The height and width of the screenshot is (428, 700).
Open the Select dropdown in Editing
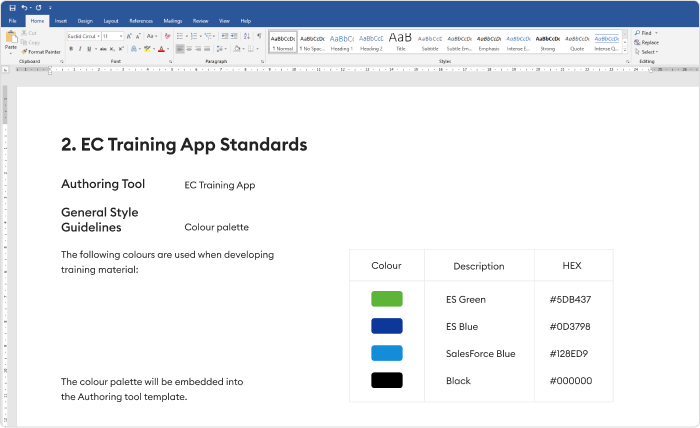646,52
